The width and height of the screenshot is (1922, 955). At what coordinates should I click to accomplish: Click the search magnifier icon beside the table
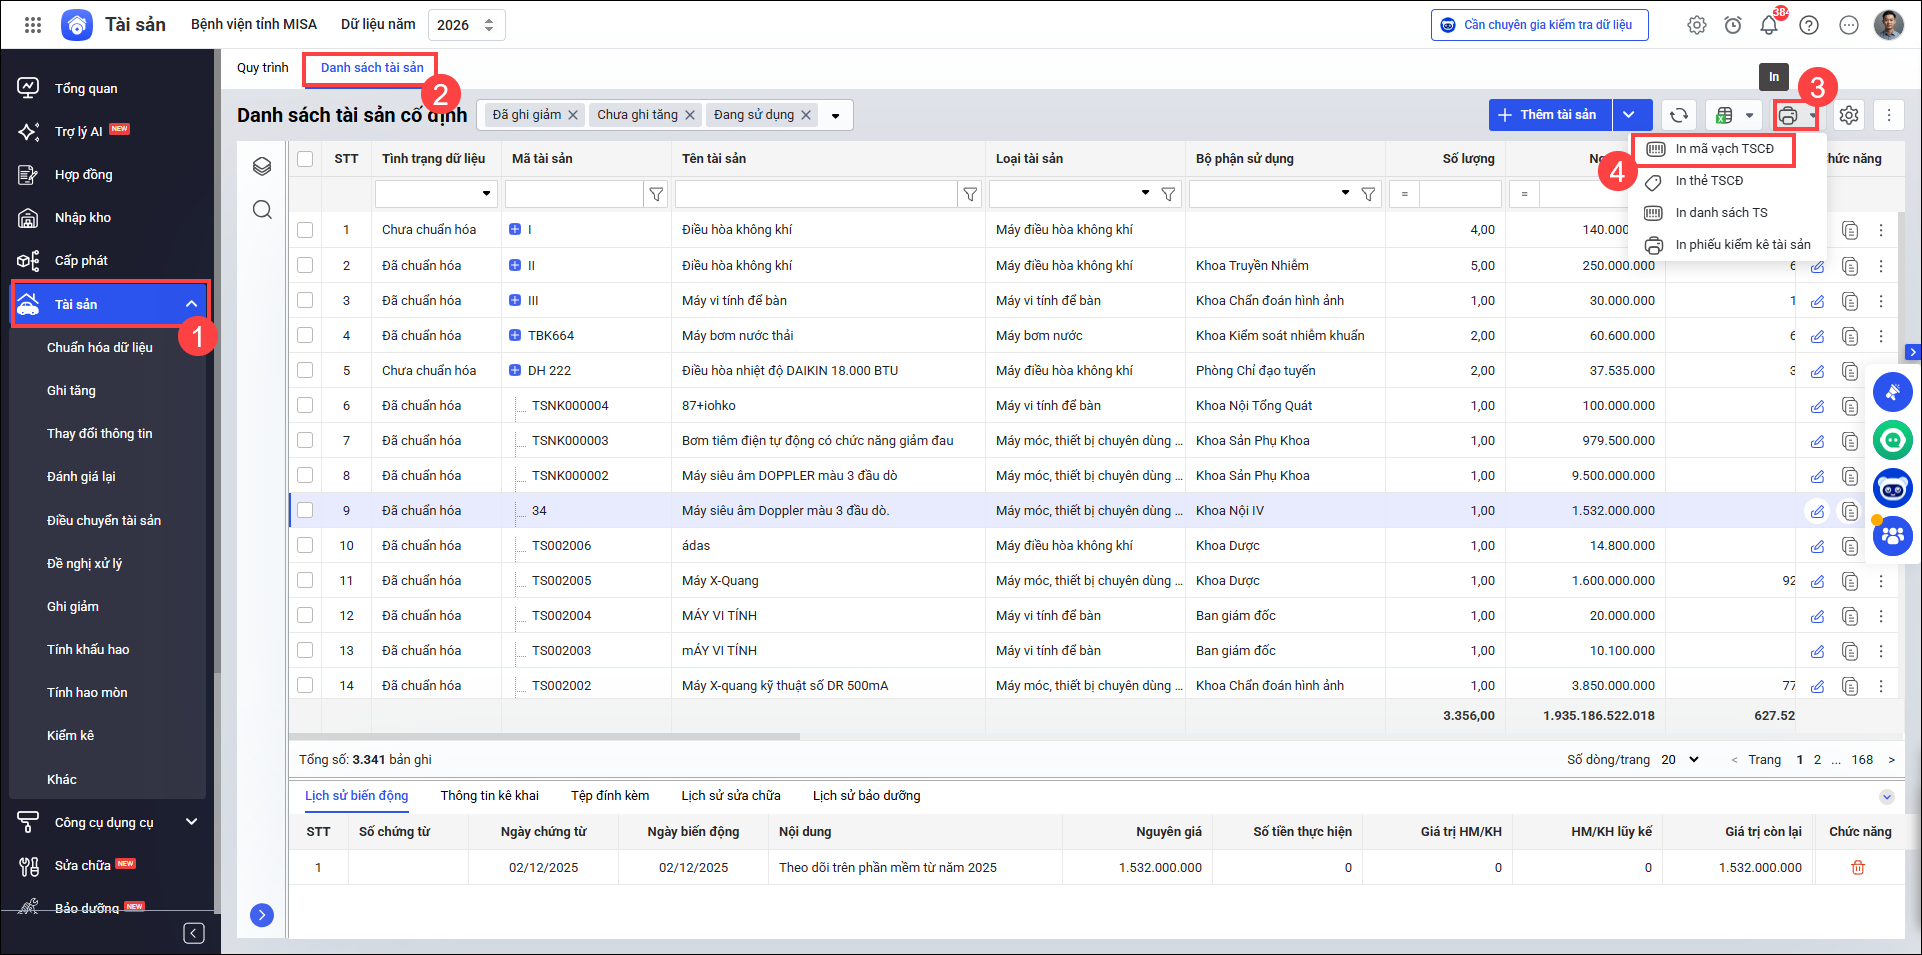click(x=262, y=209)
